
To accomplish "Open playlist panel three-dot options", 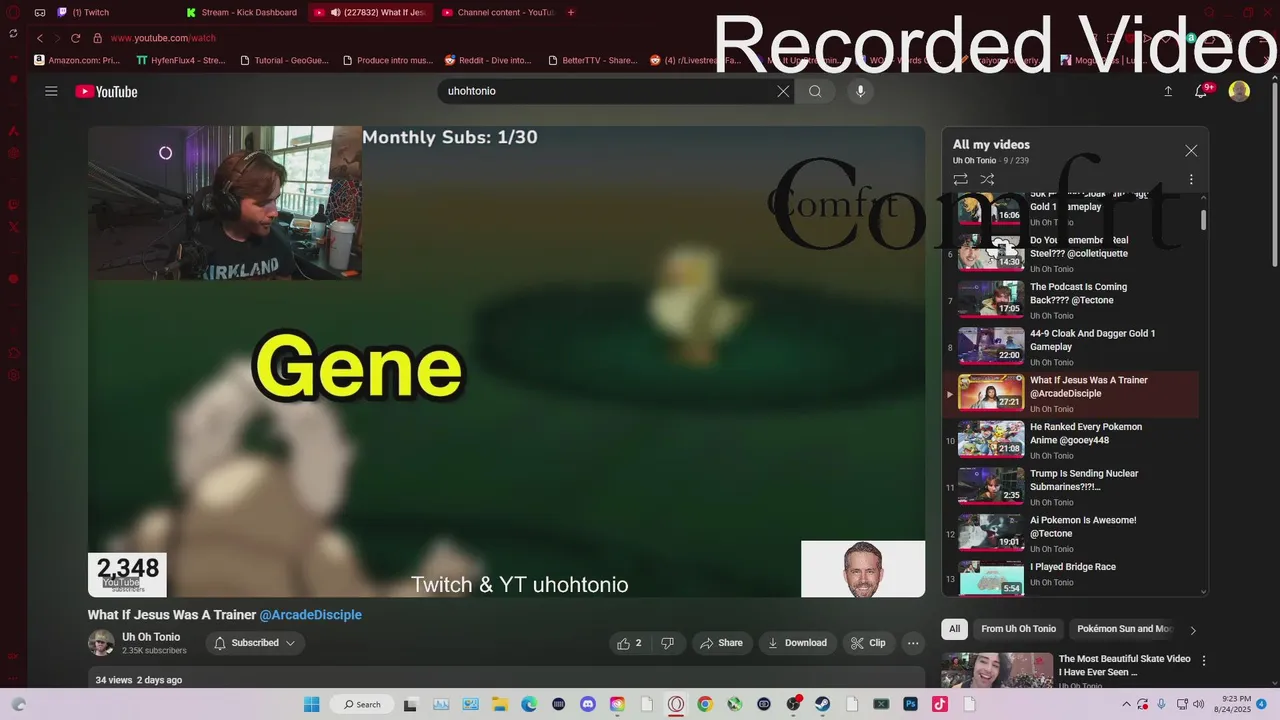I will [1191, 180].
